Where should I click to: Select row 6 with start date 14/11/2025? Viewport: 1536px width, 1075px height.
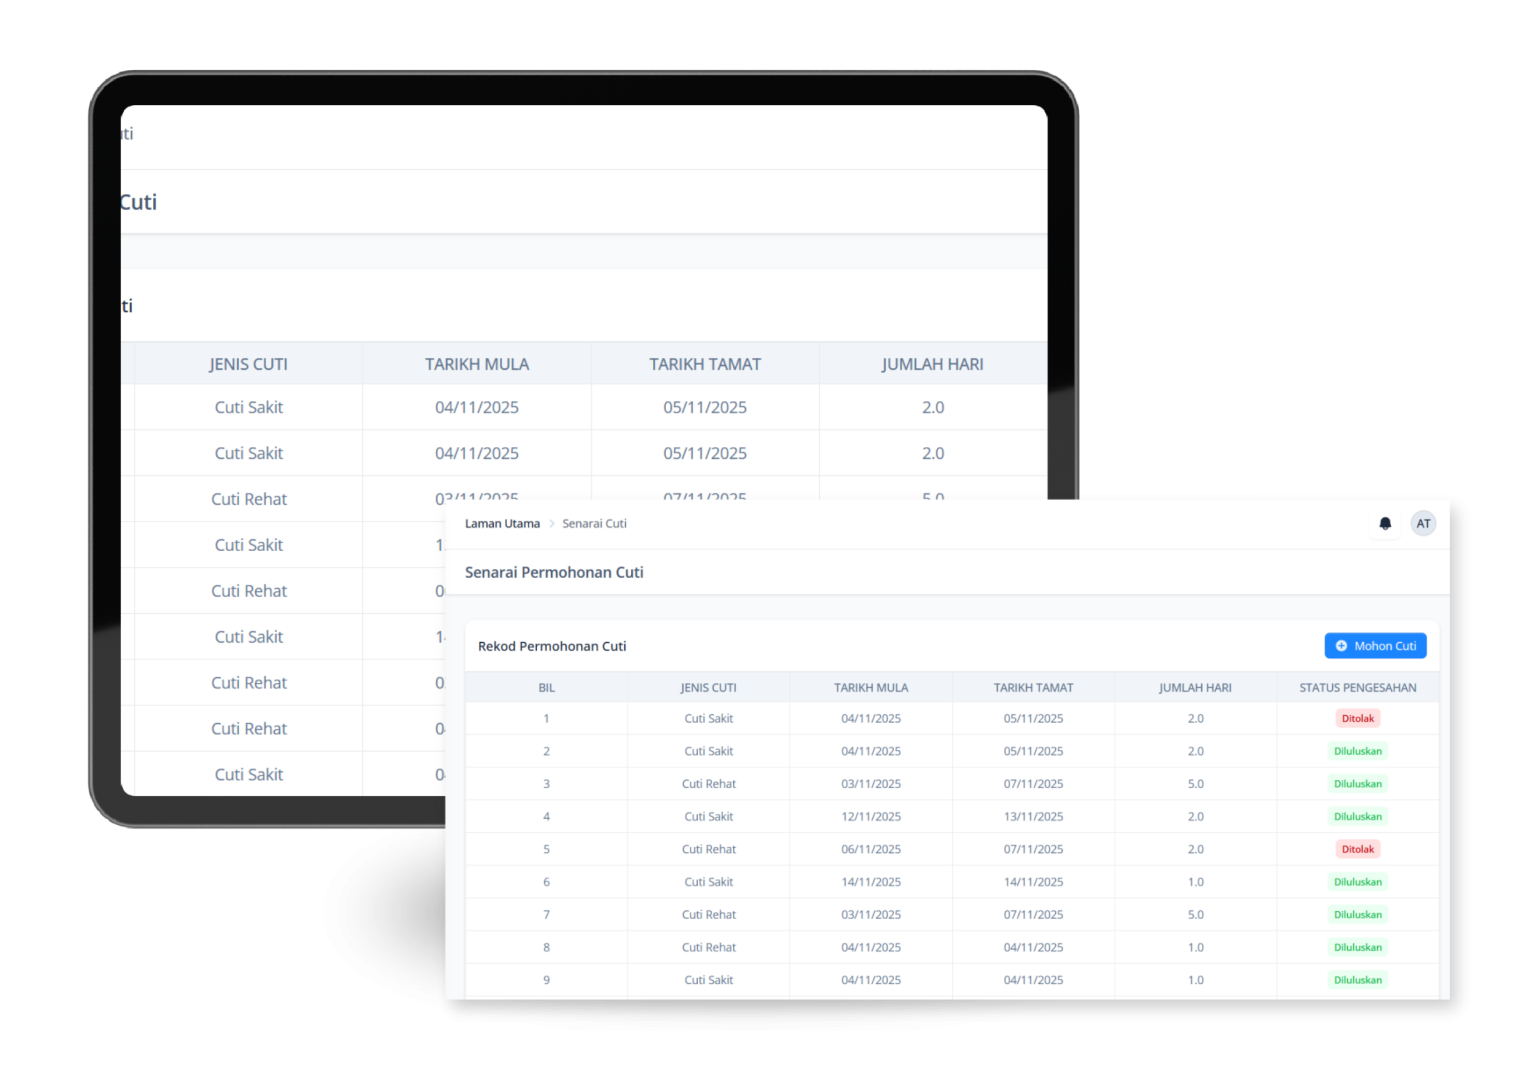[x=870, y=882]
